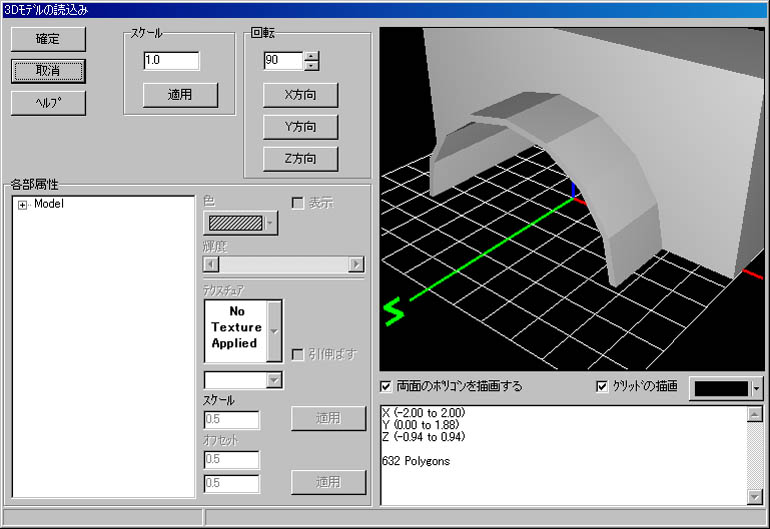Viewport: 770px width, 529px height.
Task: Apply texture offset with bottom 適用 button
Action: [x=328, y=482]
